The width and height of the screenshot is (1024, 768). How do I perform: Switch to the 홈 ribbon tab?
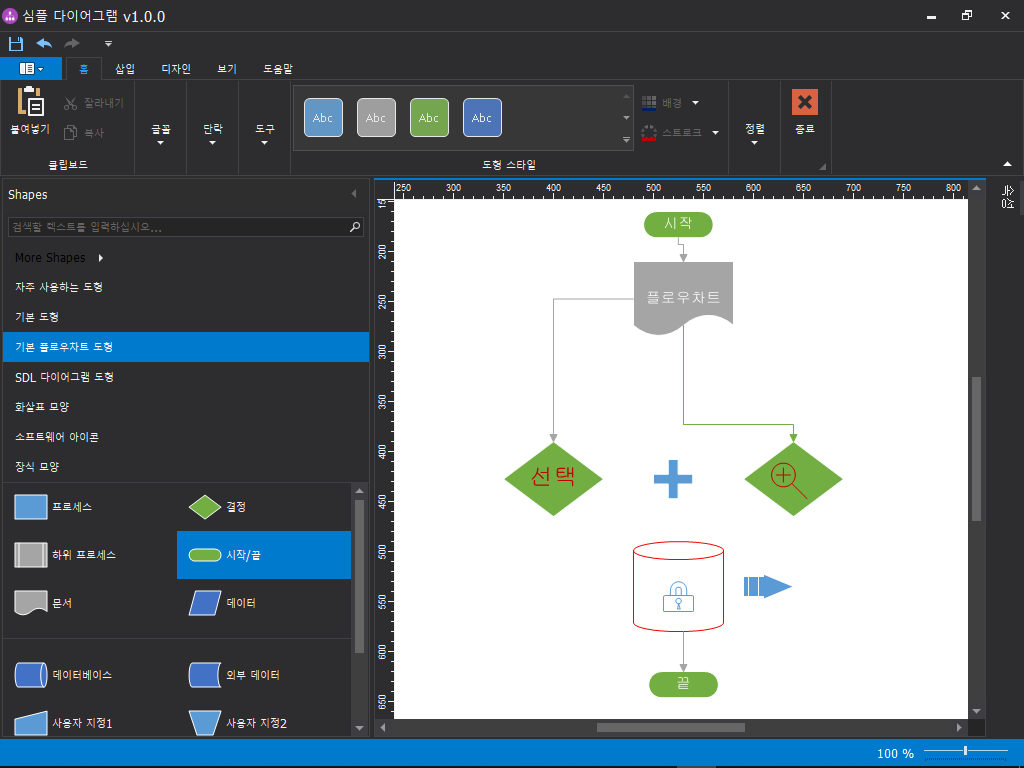tap(84, 69)
